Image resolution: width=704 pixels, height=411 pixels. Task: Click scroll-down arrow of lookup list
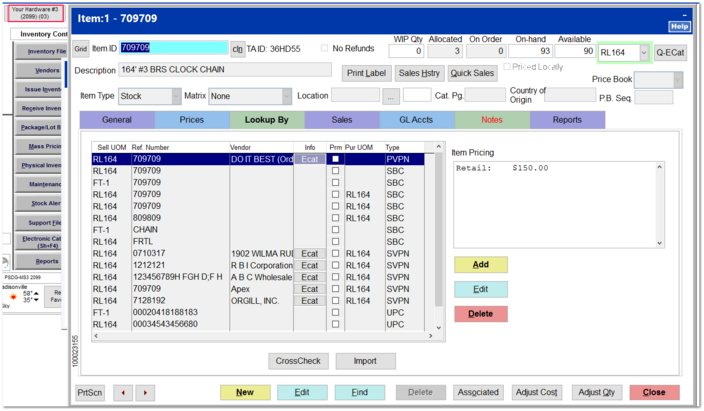(439, 327)
